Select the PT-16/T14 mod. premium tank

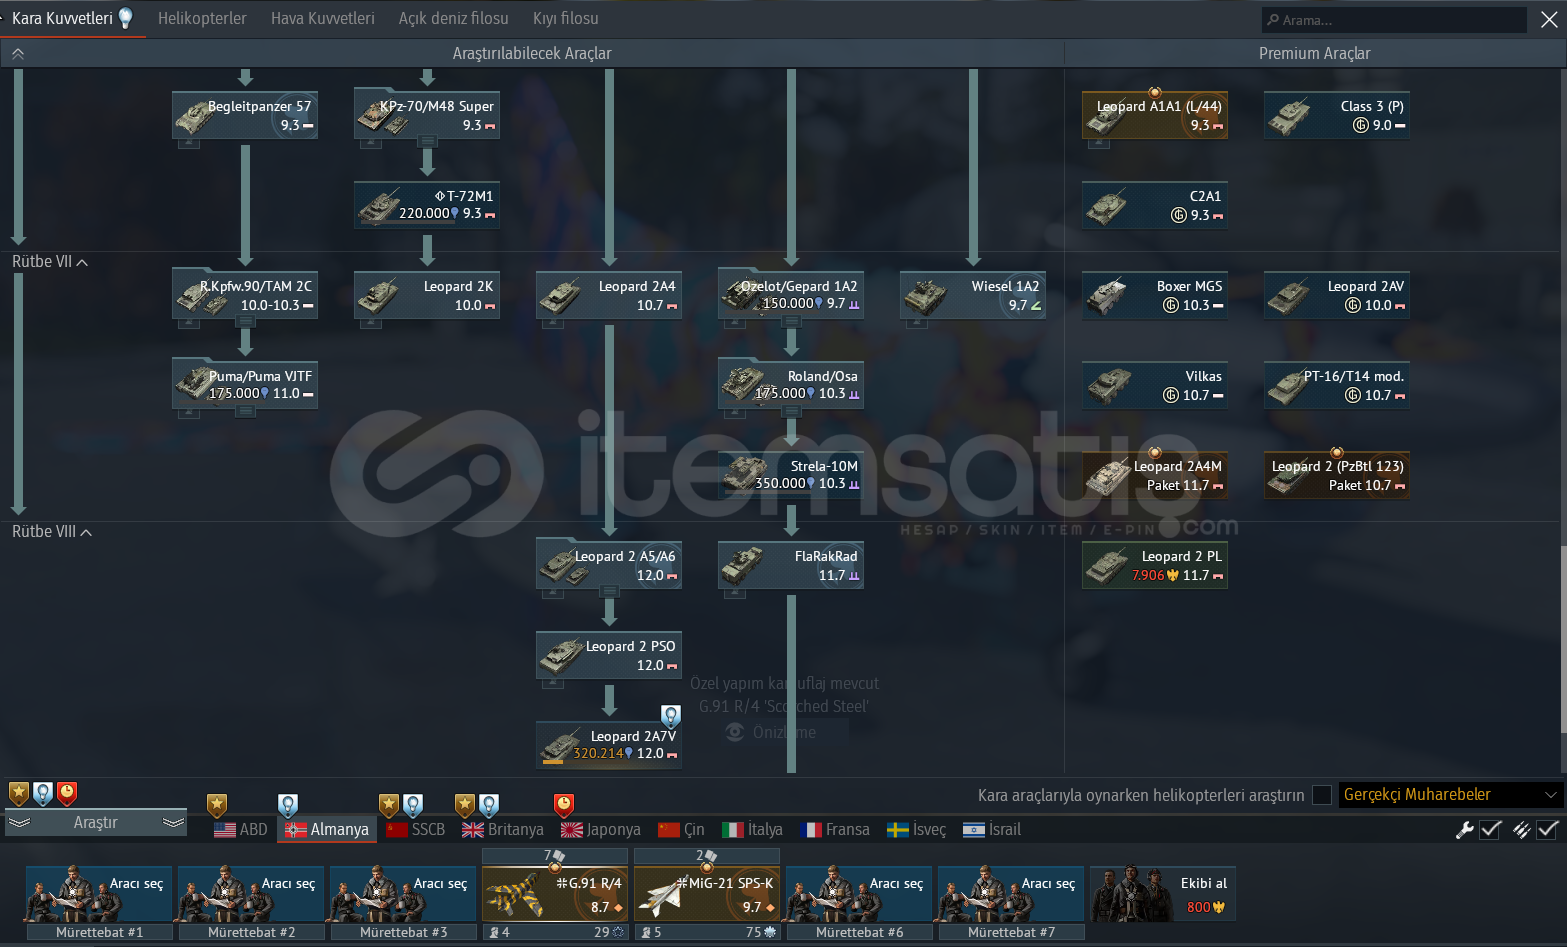point(1337,385)
